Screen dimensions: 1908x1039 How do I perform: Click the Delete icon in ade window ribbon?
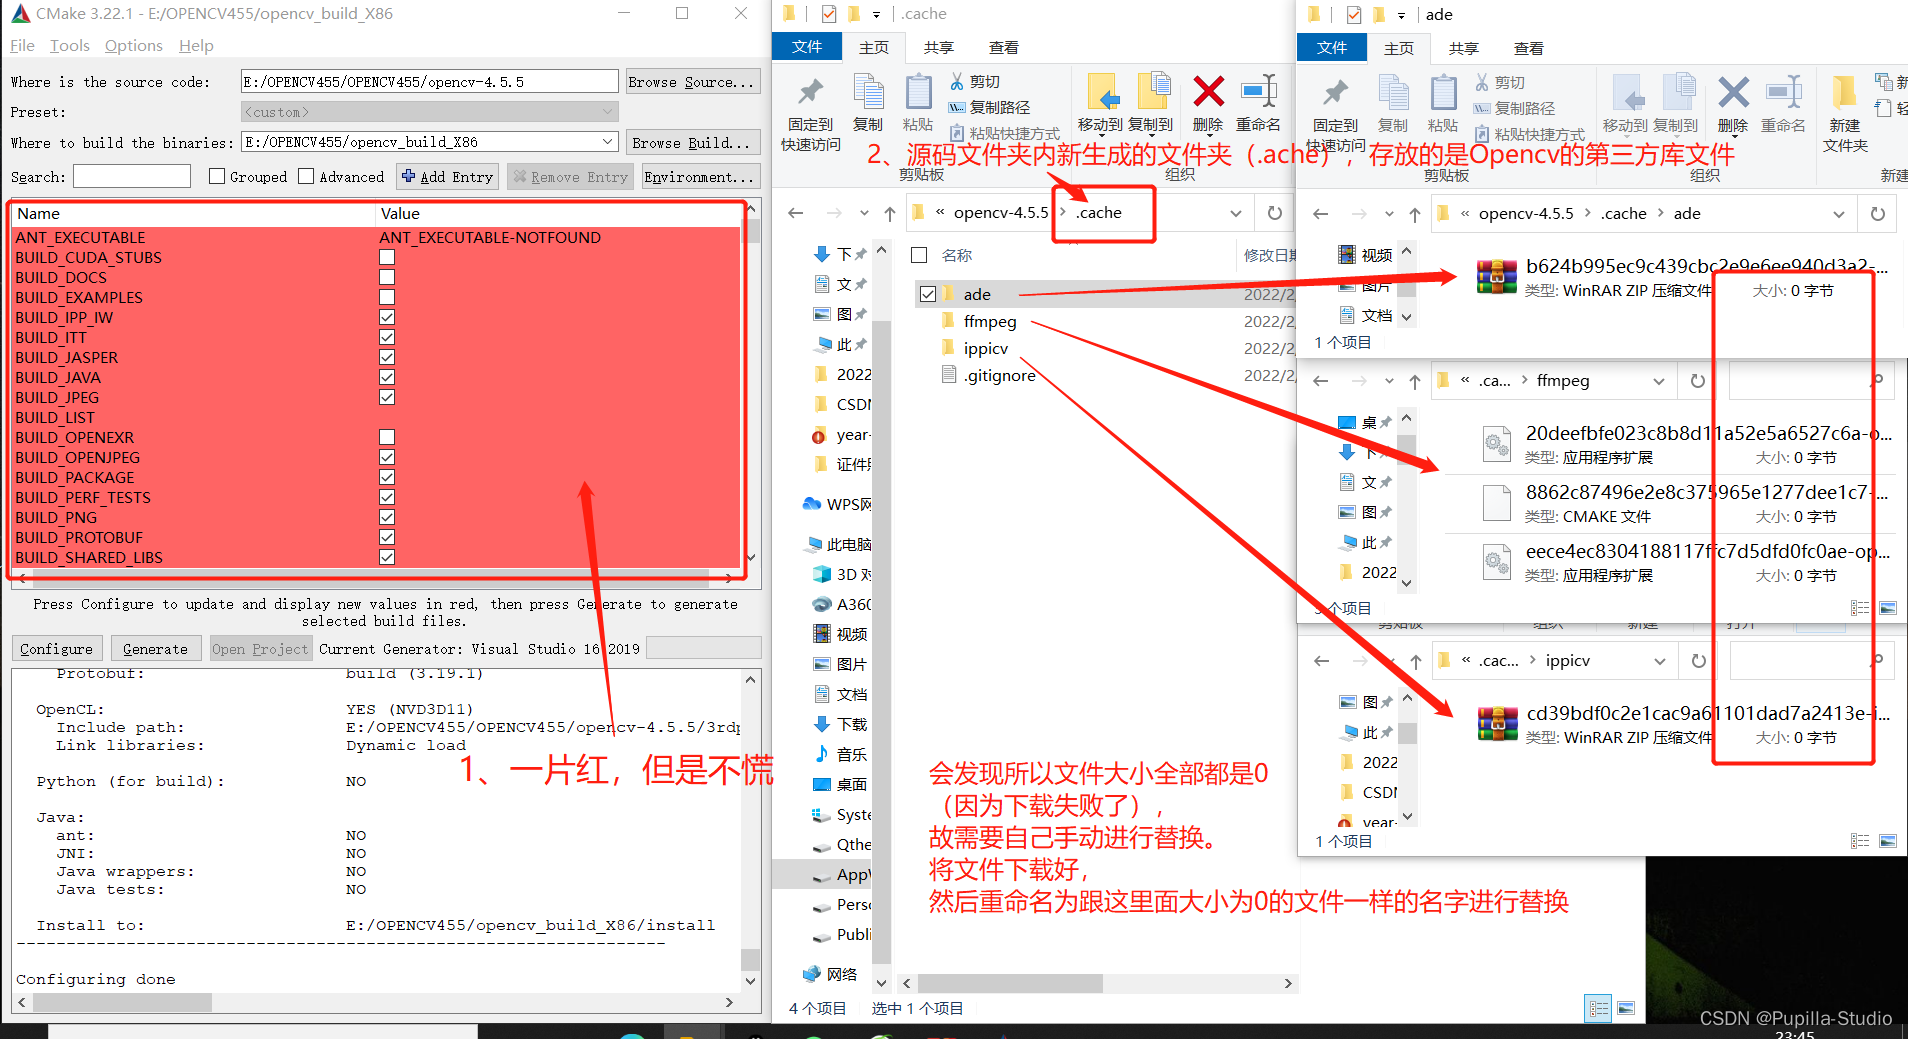(x=1733, y=93)
